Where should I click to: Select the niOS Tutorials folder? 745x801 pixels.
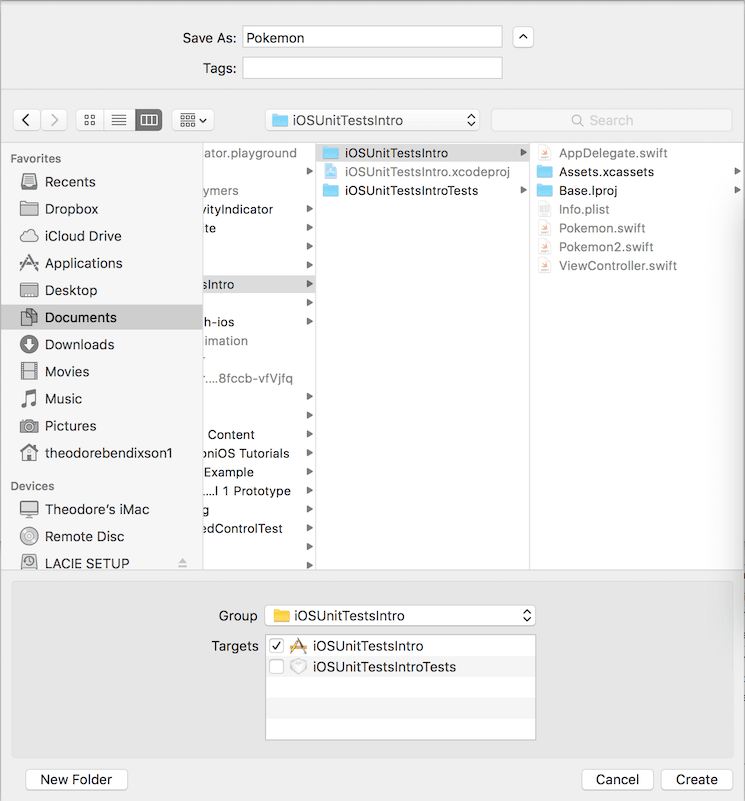pyautogui.click(x=259, y=453)
